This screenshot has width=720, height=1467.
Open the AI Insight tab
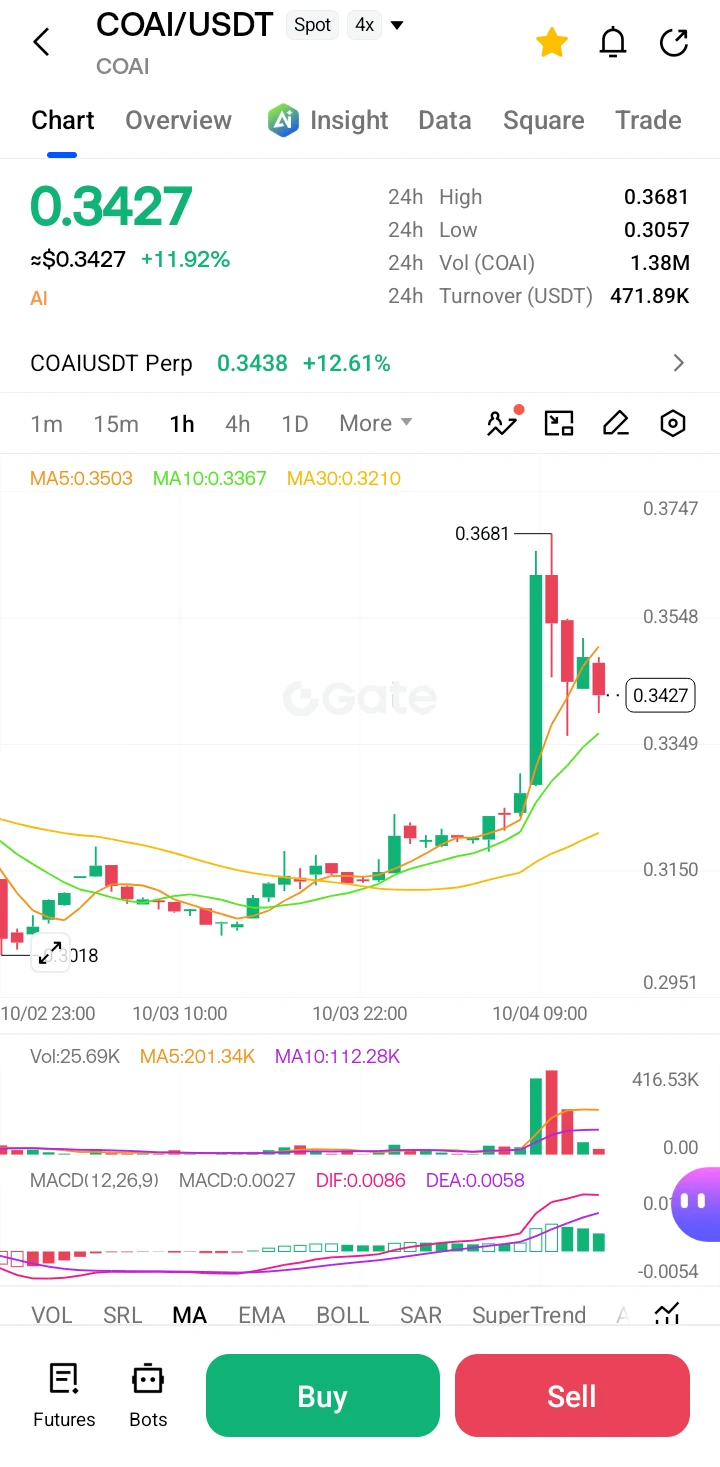pyautogui.click(x=328, y=120)
